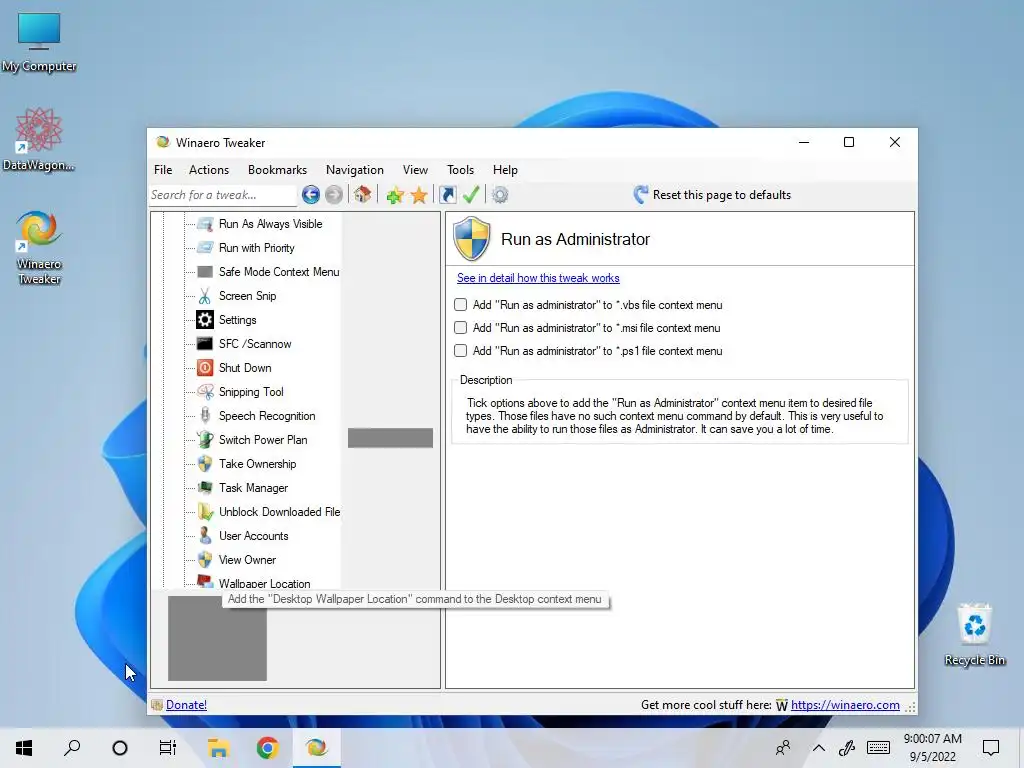Select Switch Power Plan tree item

coord(263,440)
